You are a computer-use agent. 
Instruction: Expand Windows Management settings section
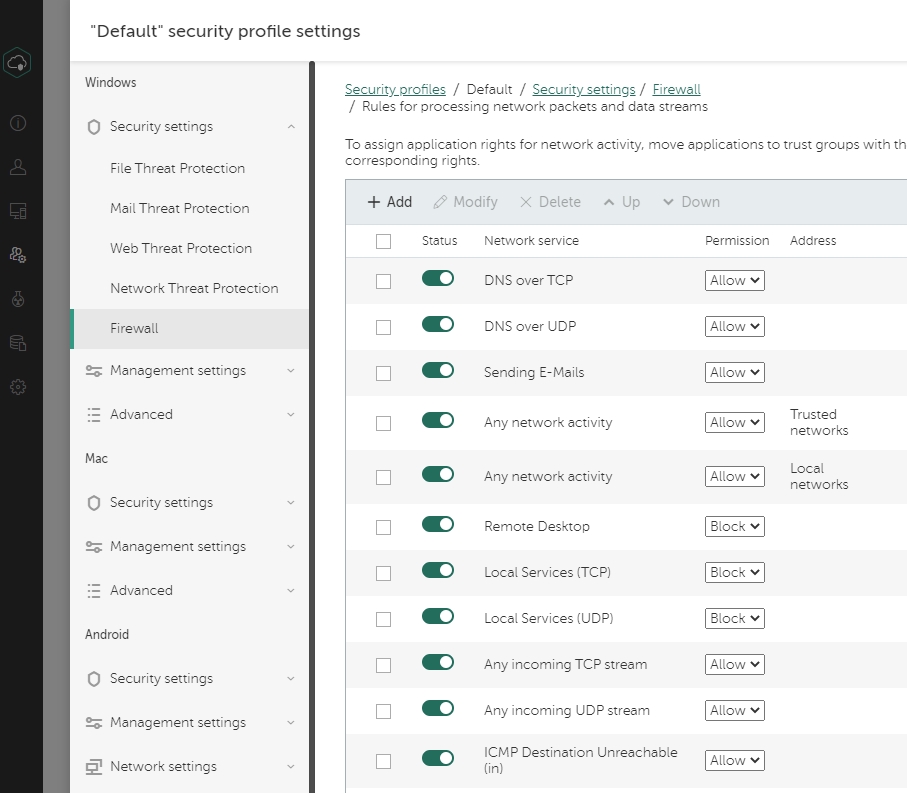tap(190, 371)
